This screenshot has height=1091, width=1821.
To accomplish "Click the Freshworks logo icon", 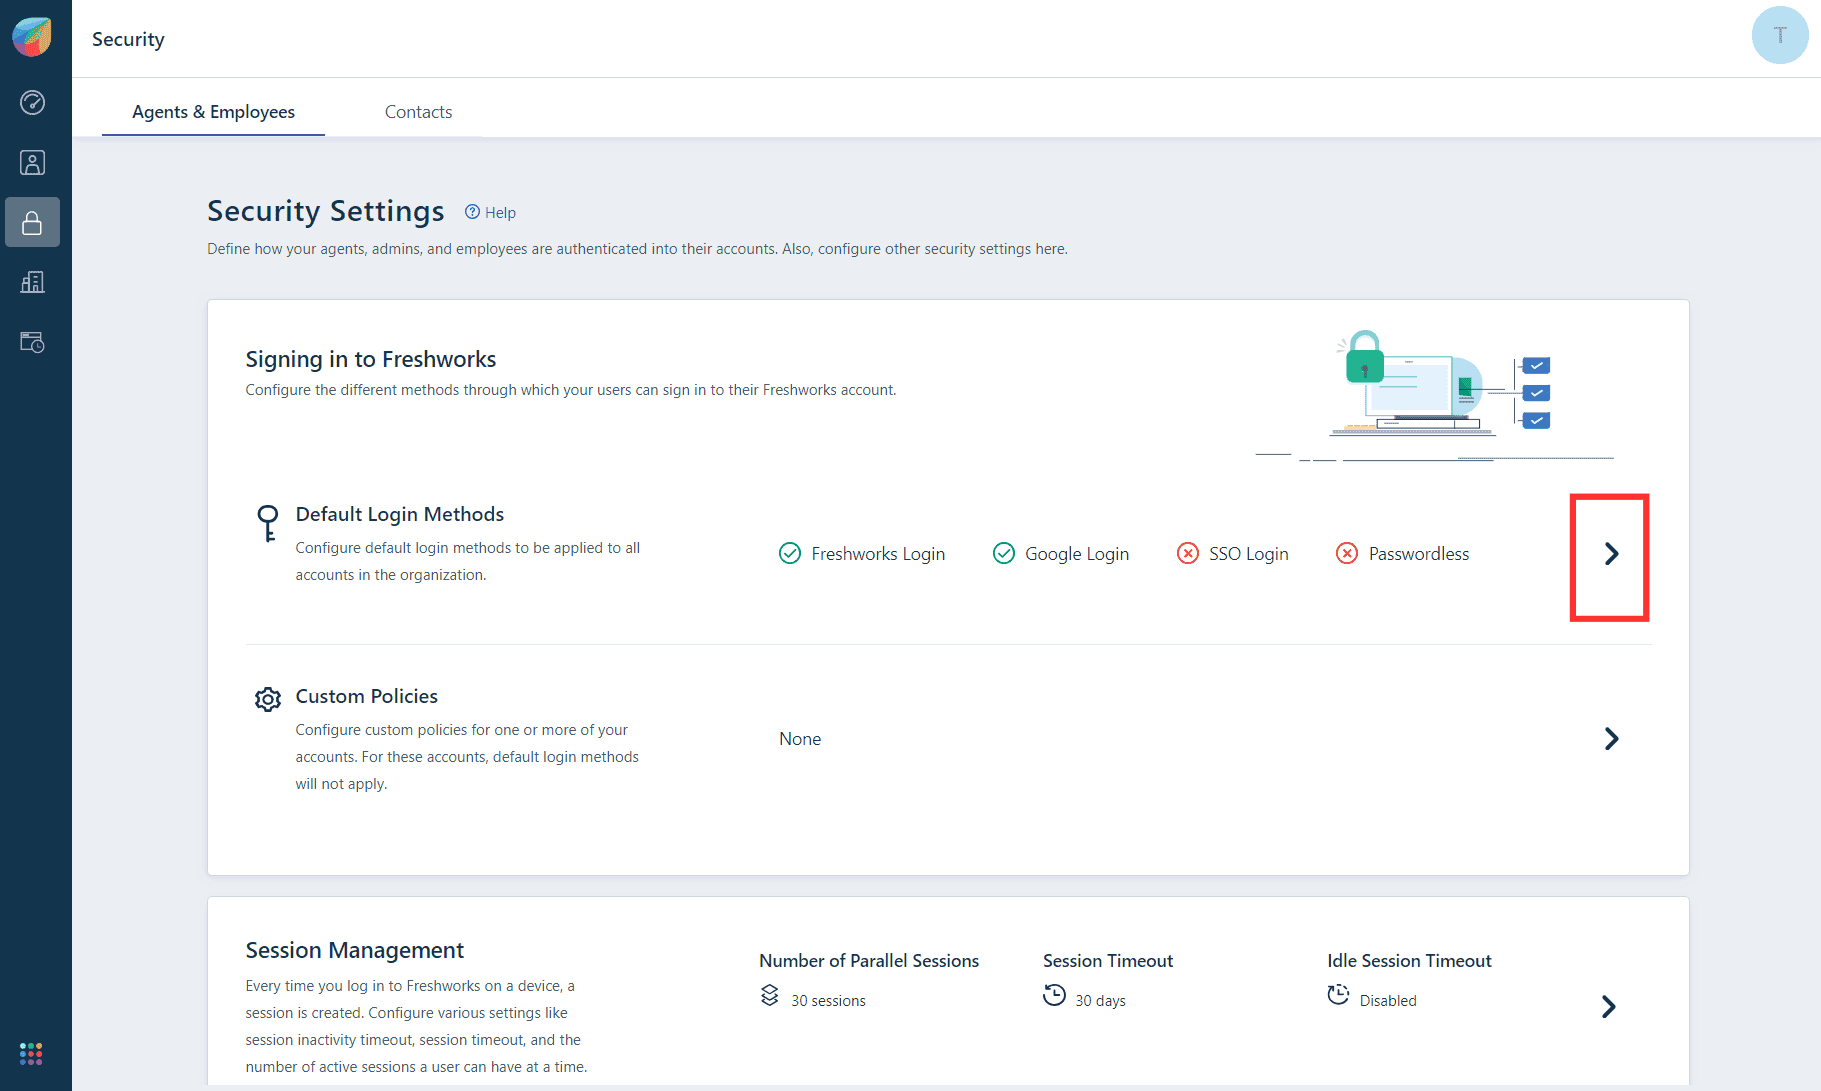I will pyautogui.click(x=32, y=37).
